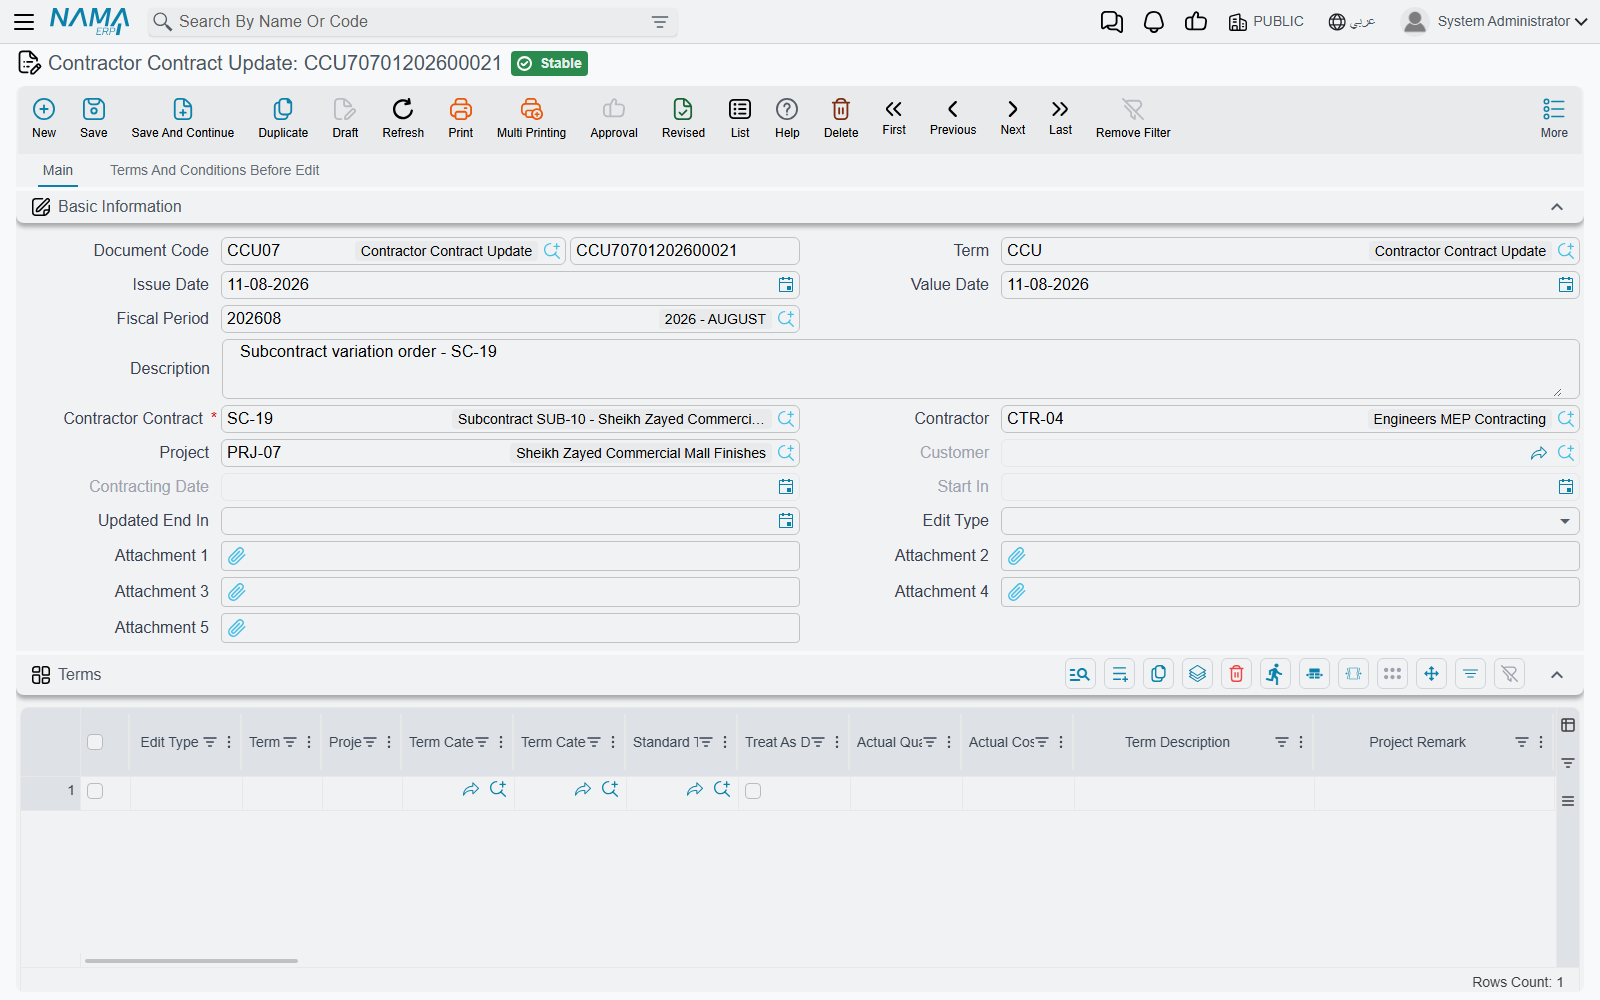Open notifications bell

[x=1154, y=22]
